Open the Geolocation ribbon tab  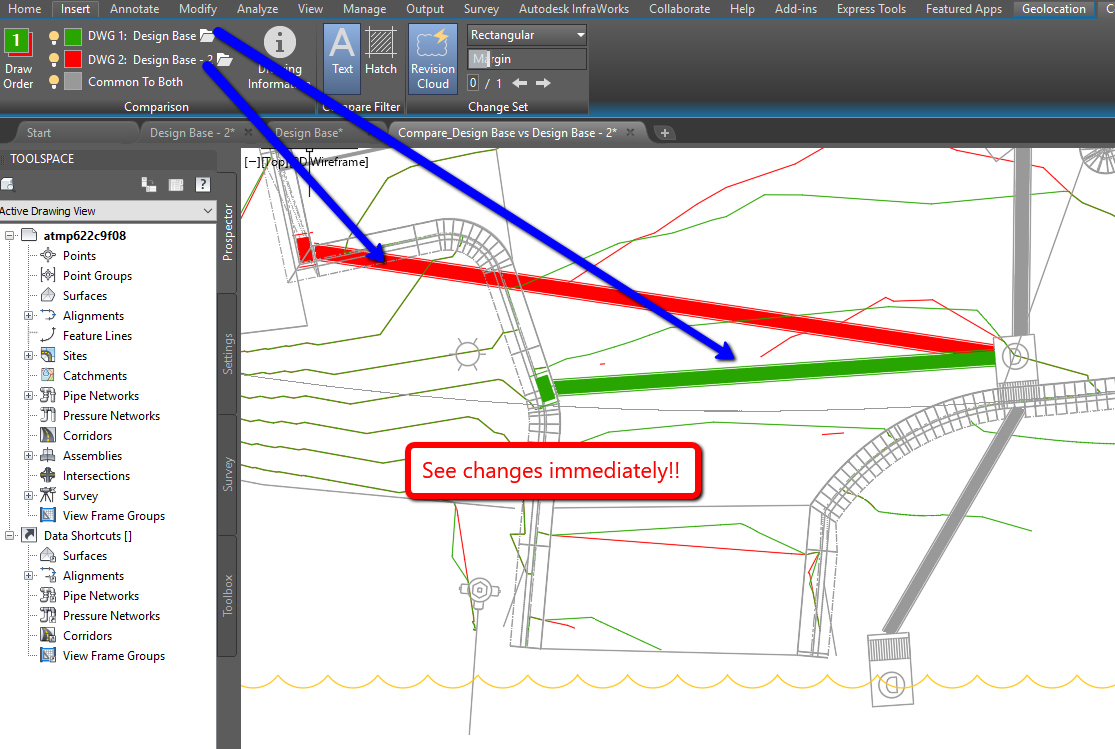1054,9
